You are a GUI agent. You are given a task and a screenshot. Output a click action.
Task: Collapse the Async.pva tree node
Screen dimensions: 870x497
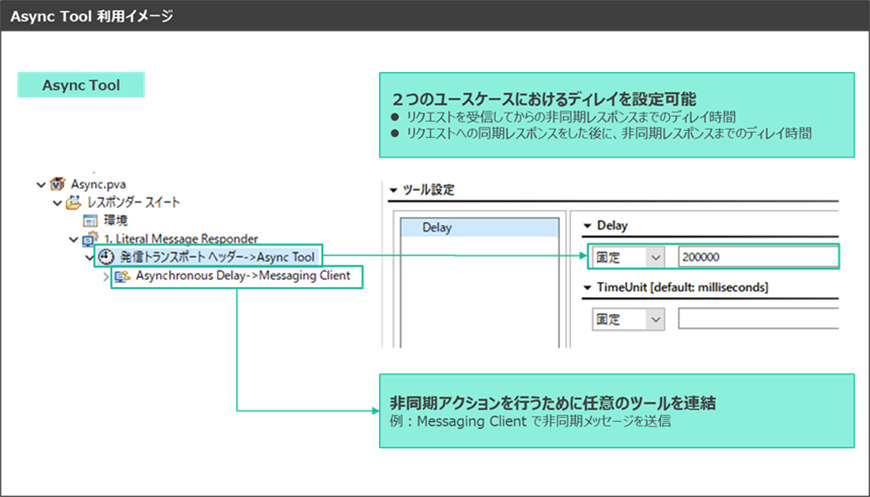[x=41, y=185]
